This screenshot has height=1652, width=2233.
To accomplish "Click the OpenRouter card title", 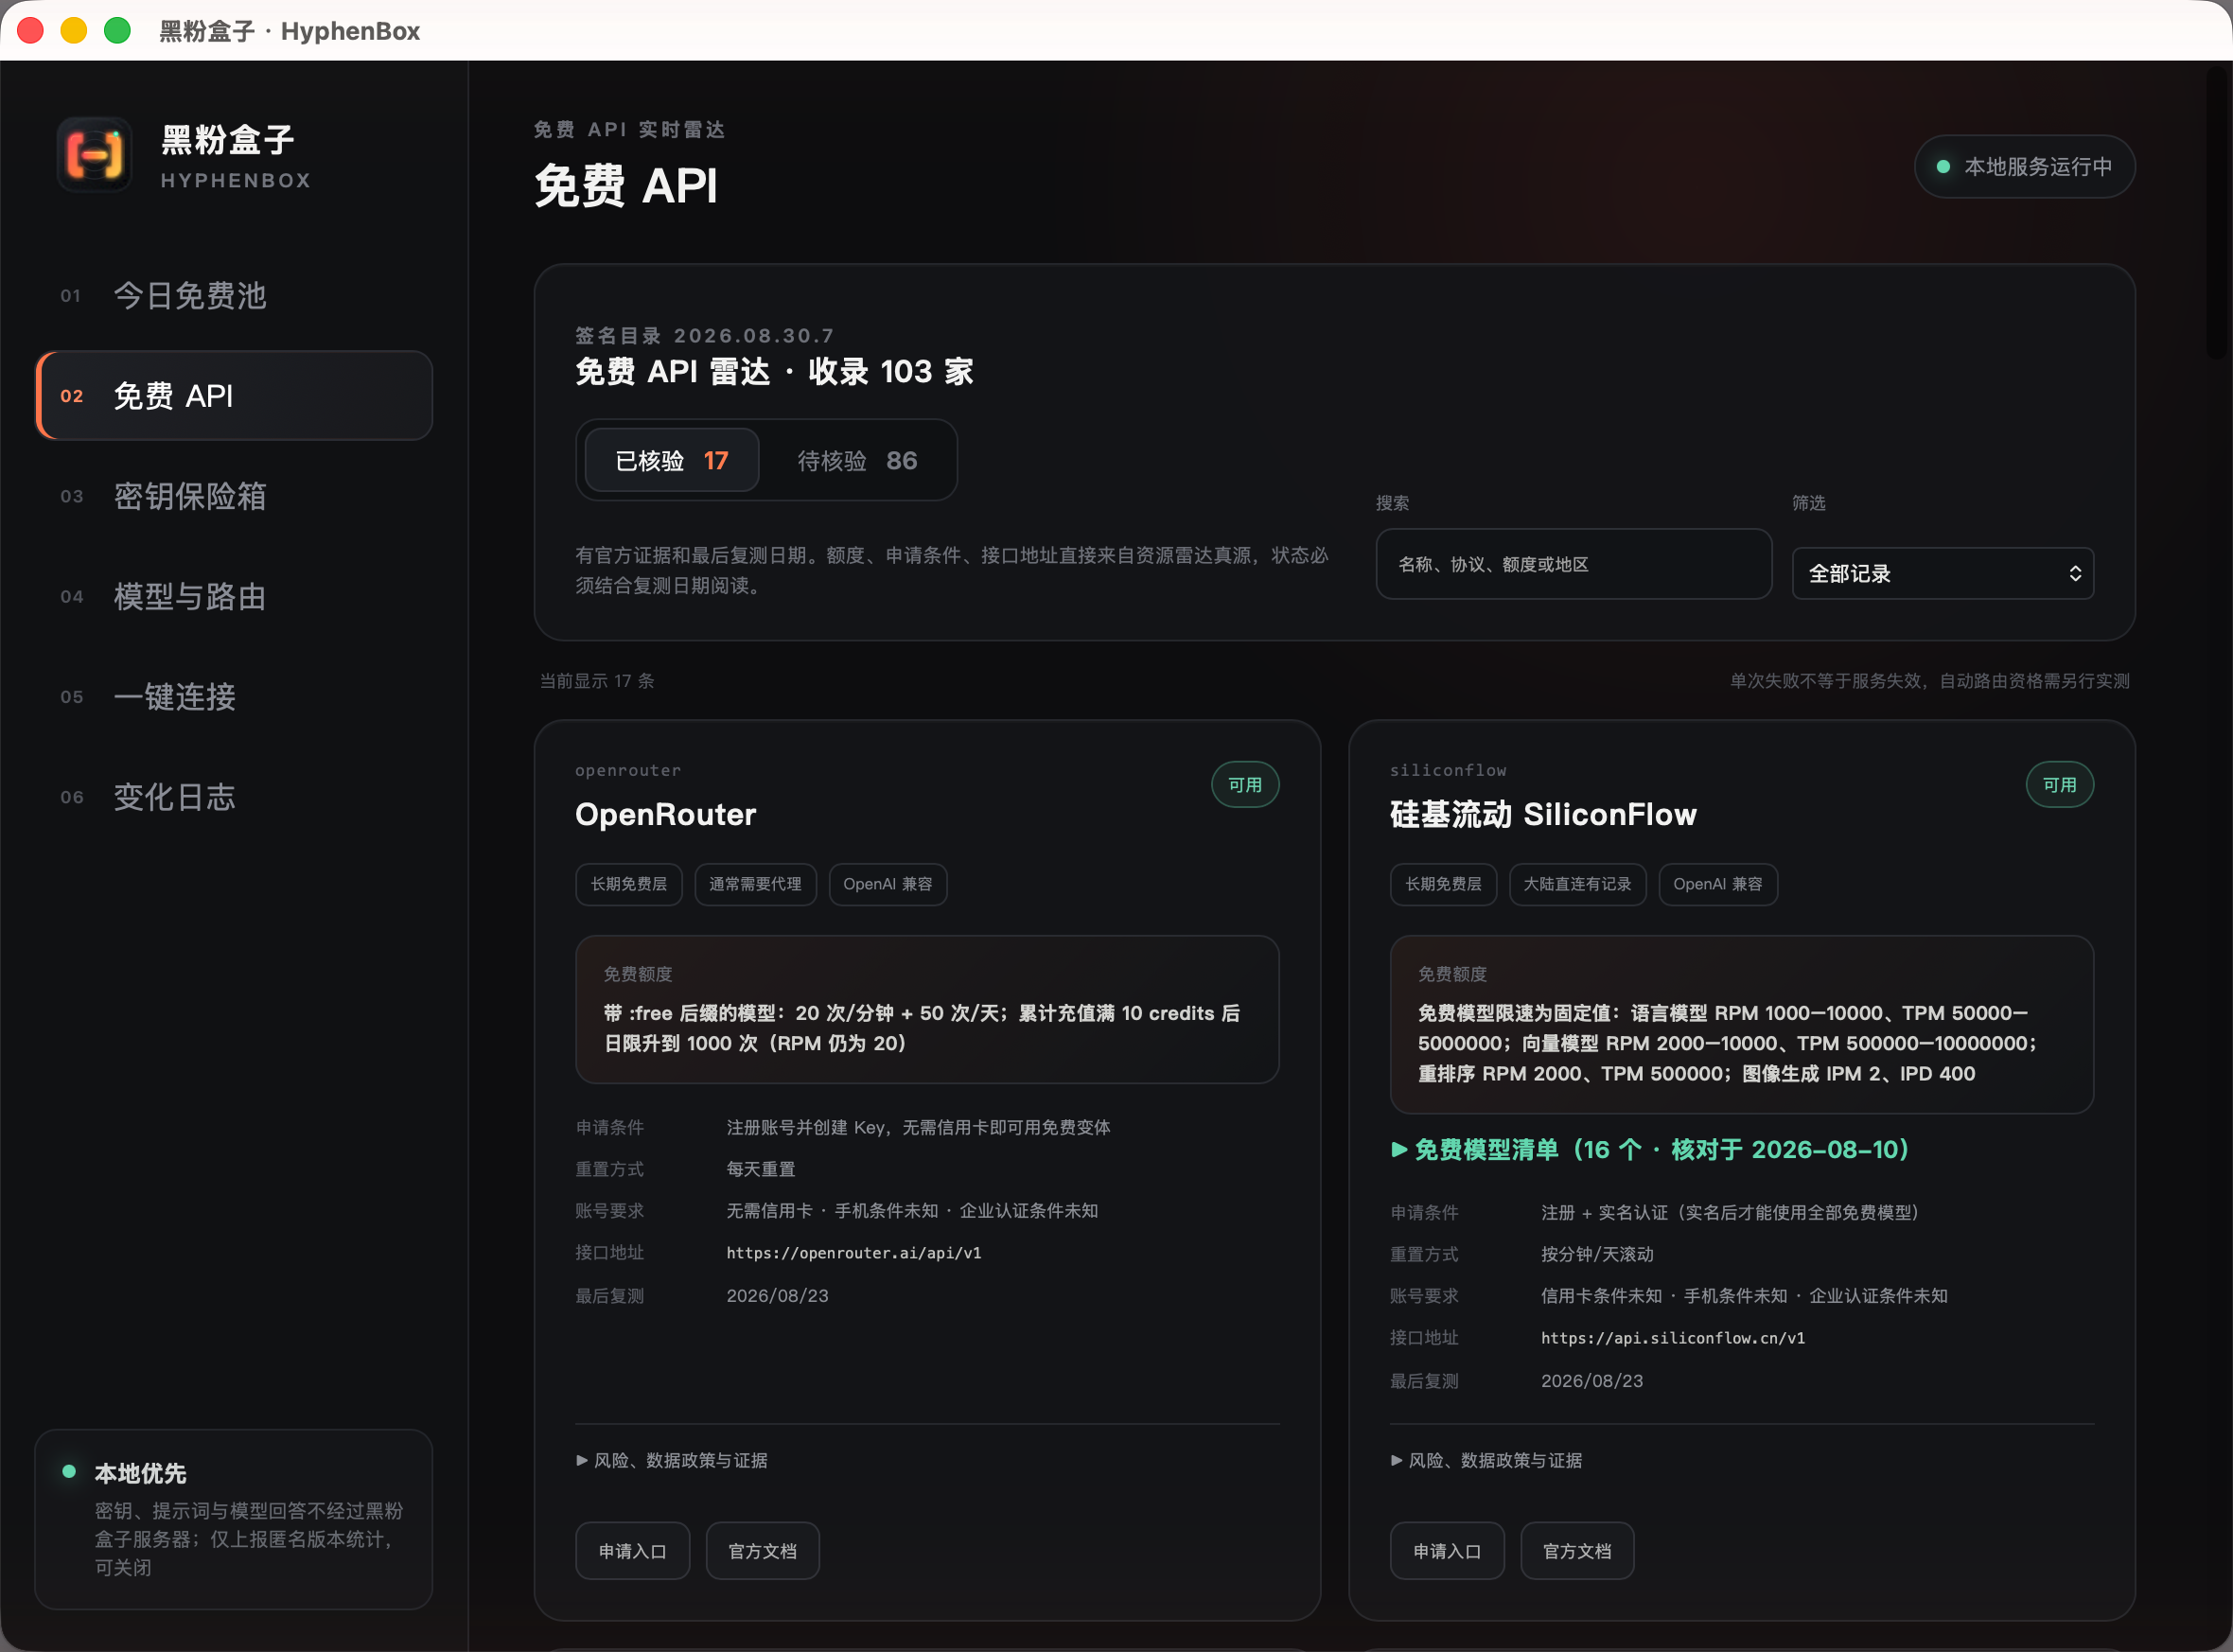I will click(x=665, y=815).
